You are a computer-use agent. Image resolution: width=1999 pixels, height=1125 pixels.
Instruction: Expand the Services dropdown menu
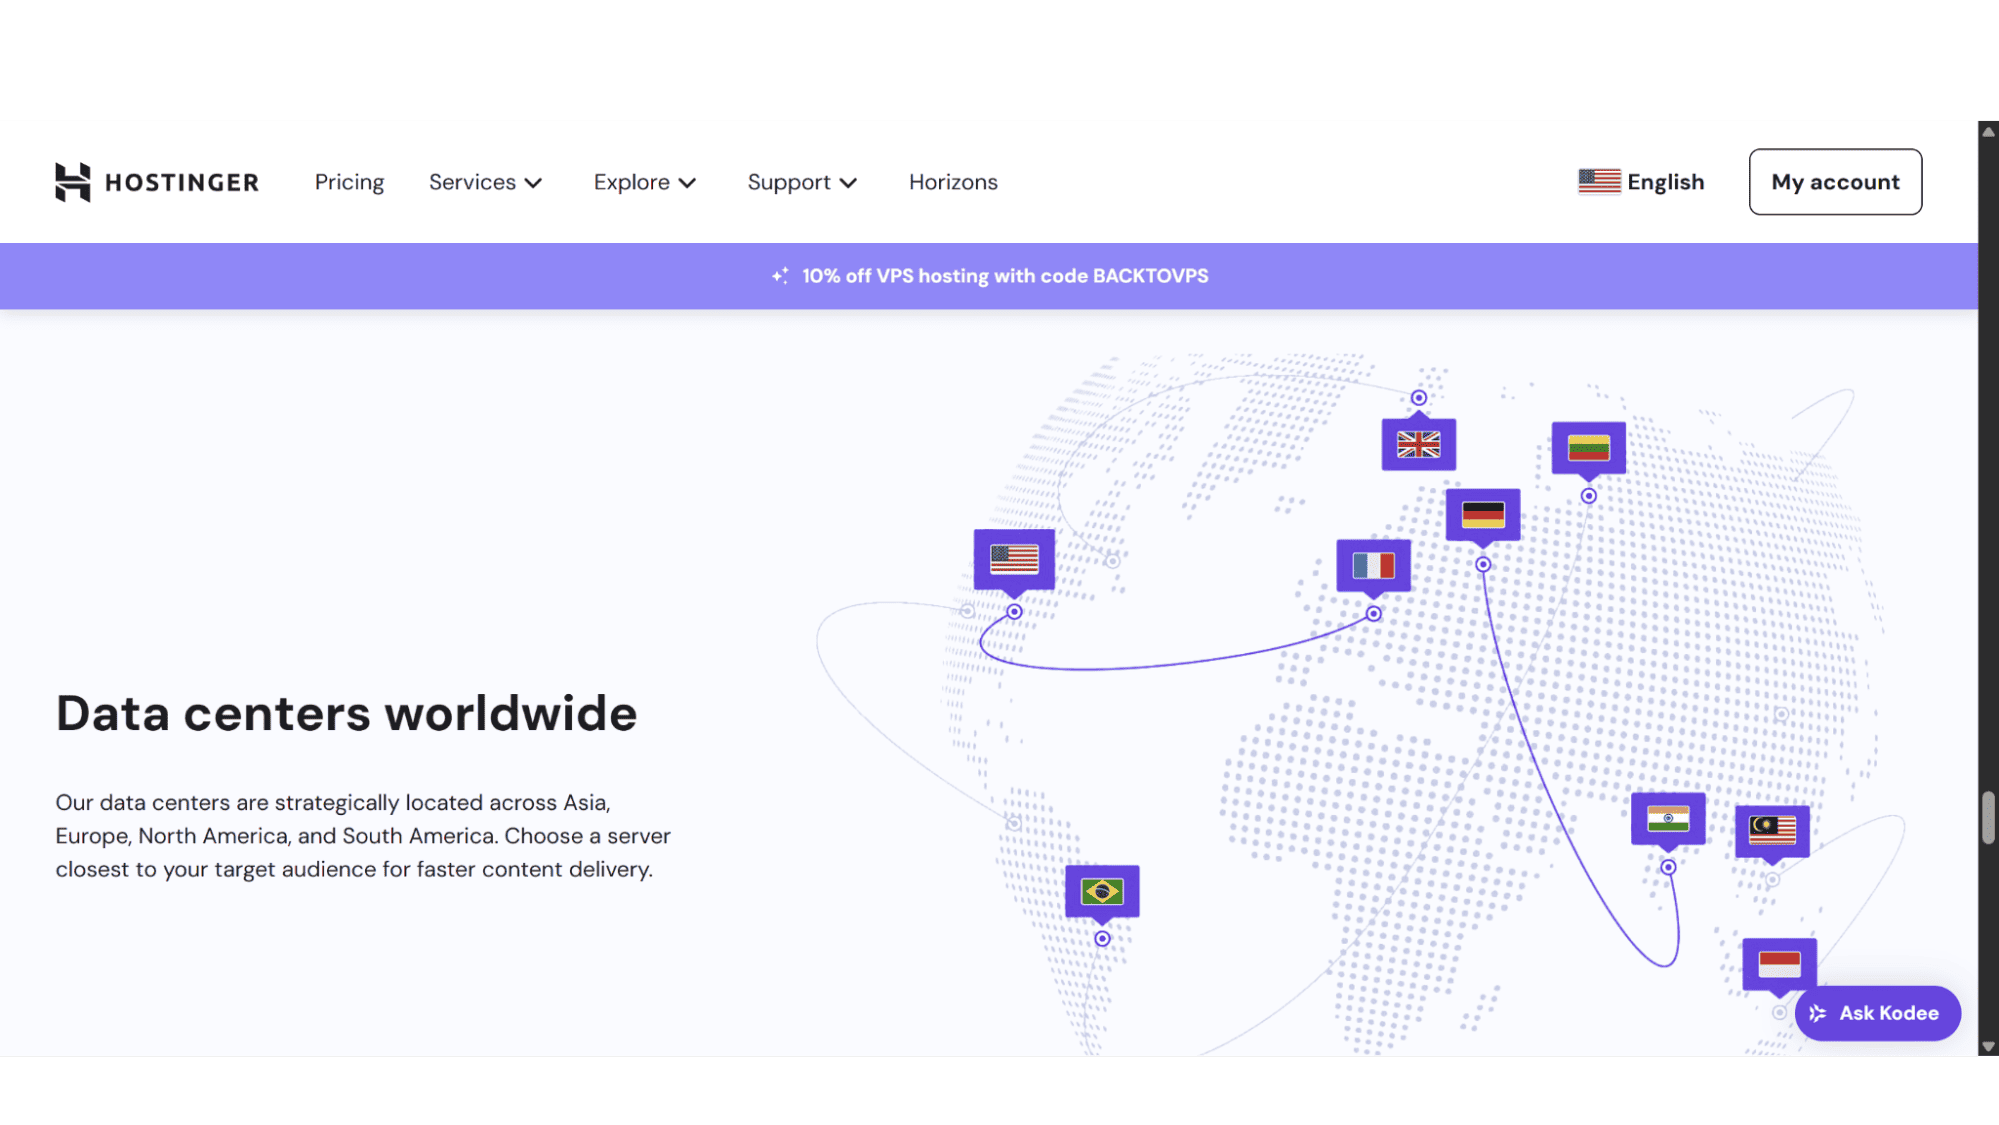point(485,182)
